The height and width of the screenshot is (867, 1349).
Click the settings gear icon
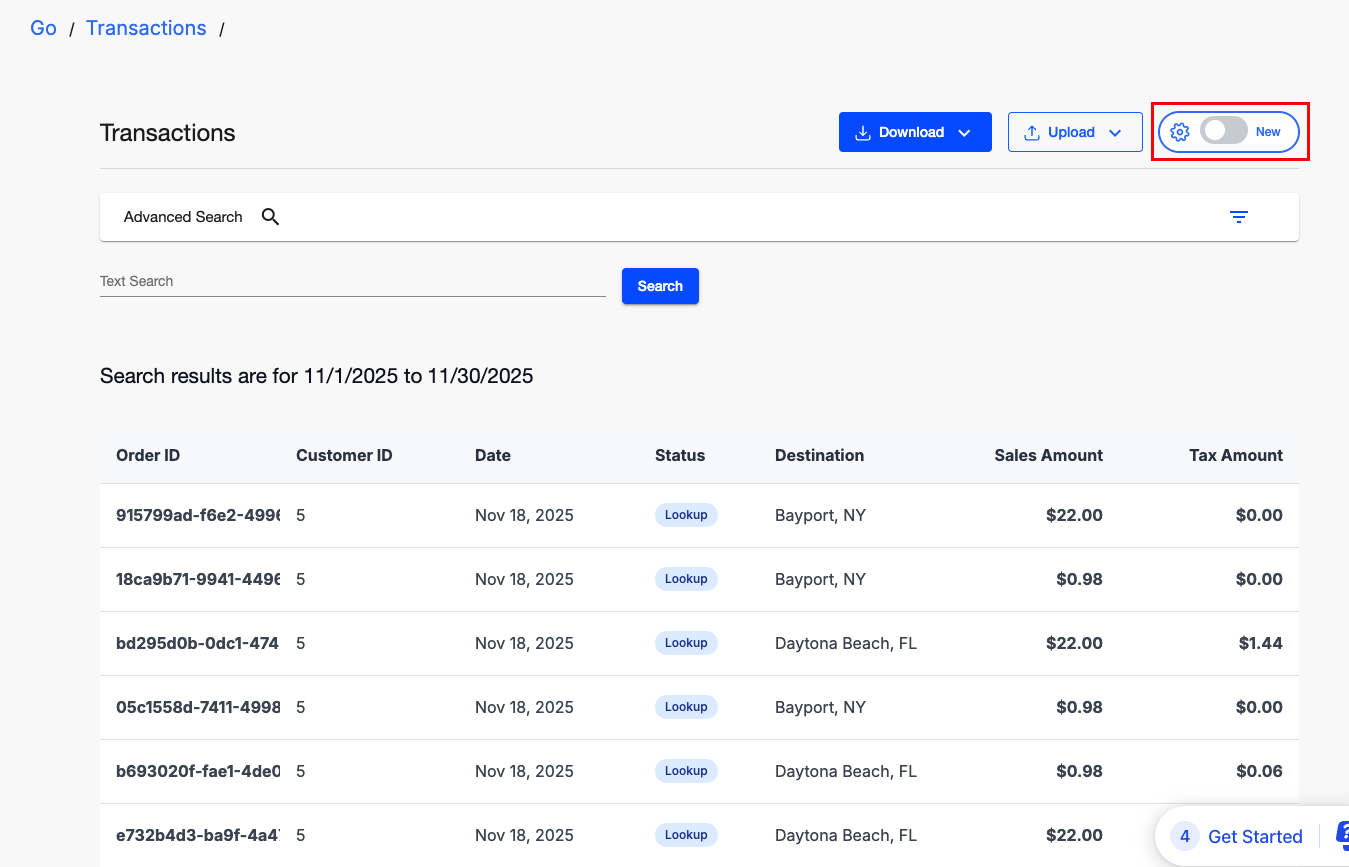pyautogui.click(x=1180, y=132)
